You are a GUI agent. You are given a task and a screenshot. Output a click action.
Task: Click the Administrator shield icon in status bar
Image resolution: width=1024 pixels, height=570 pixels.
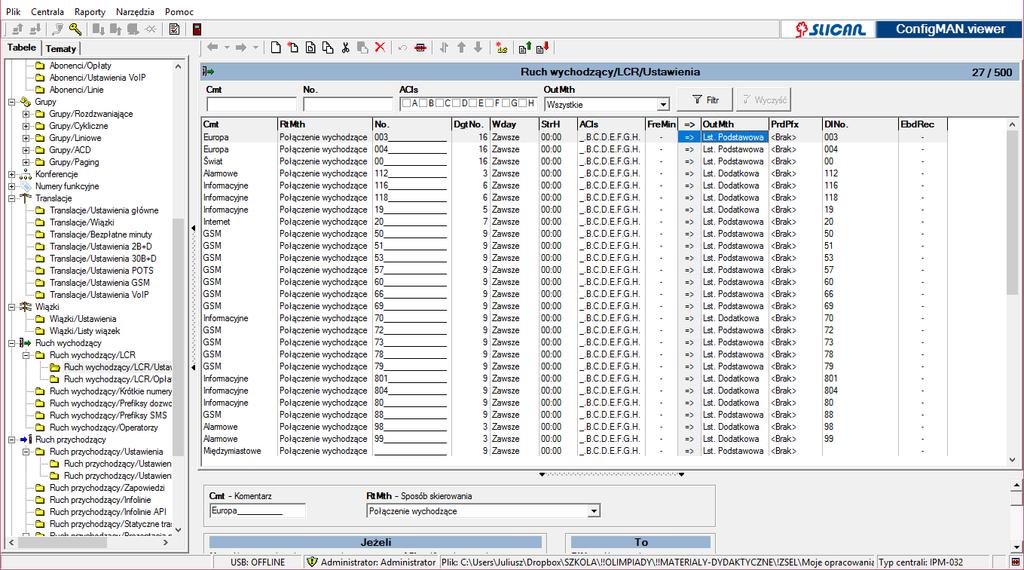(312, 562)
